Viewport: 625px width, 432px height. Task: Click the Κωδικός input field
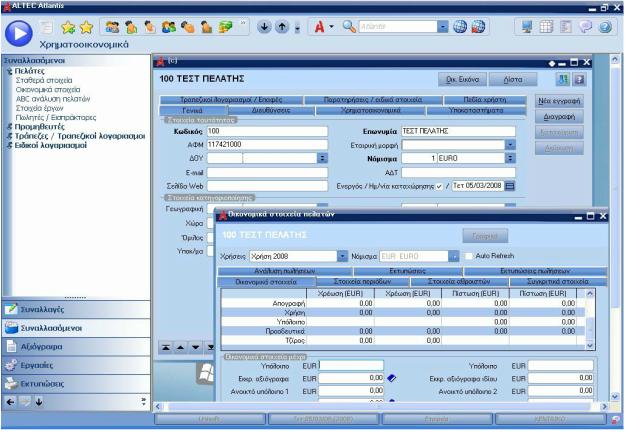pyautogui.click(x=267, y=131)
